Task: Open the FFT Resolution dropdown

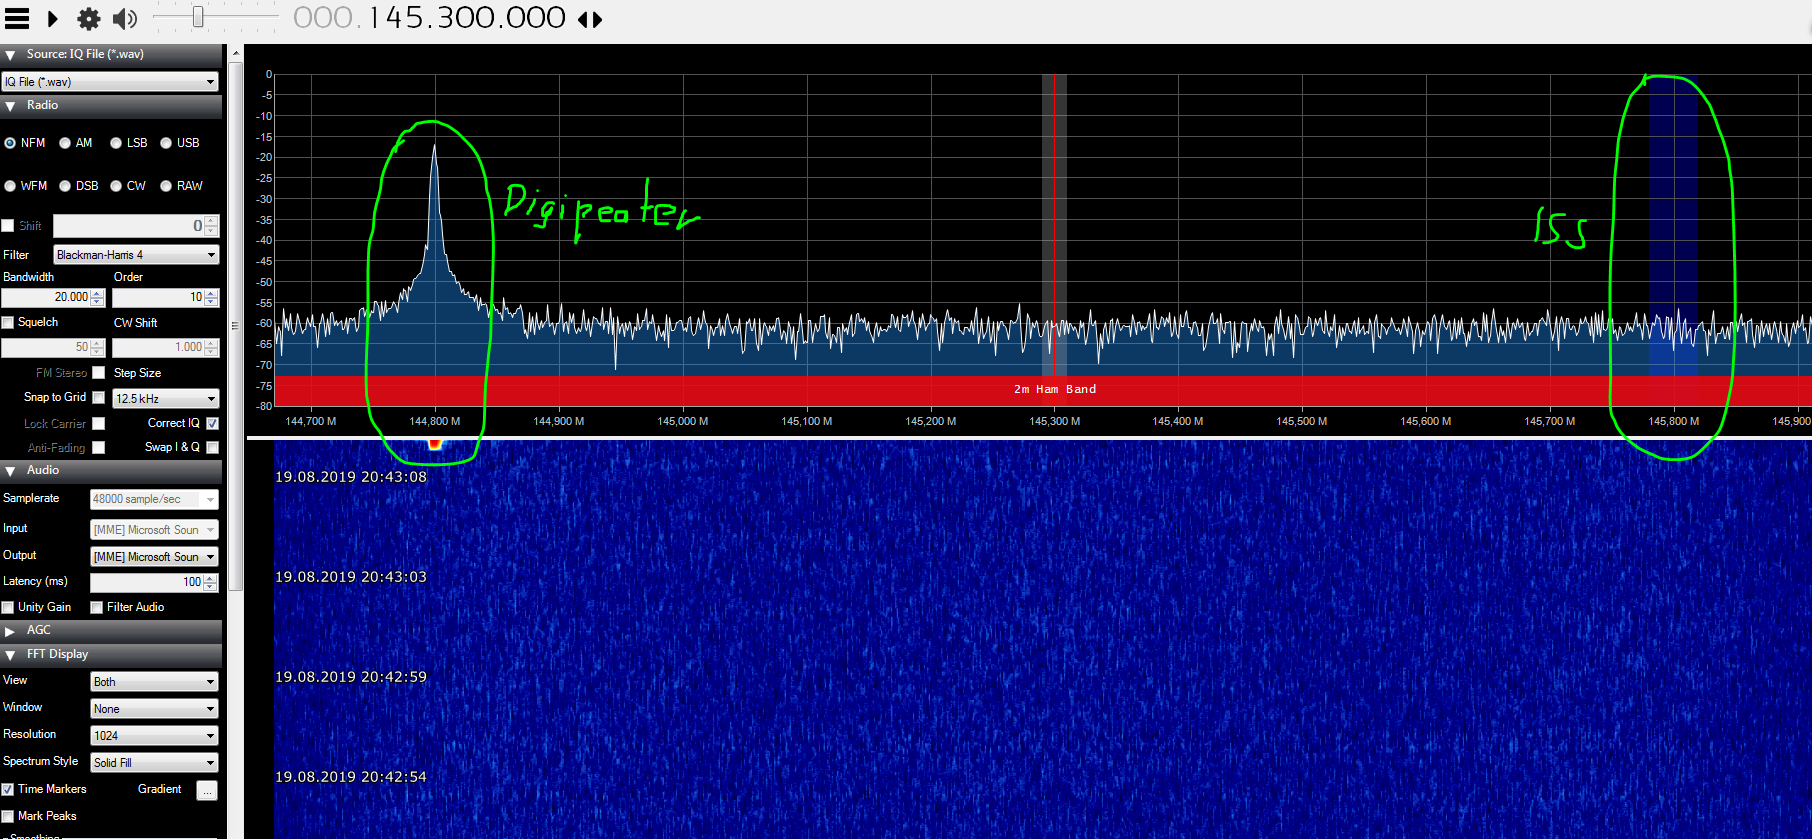Action: coord(154,736)
